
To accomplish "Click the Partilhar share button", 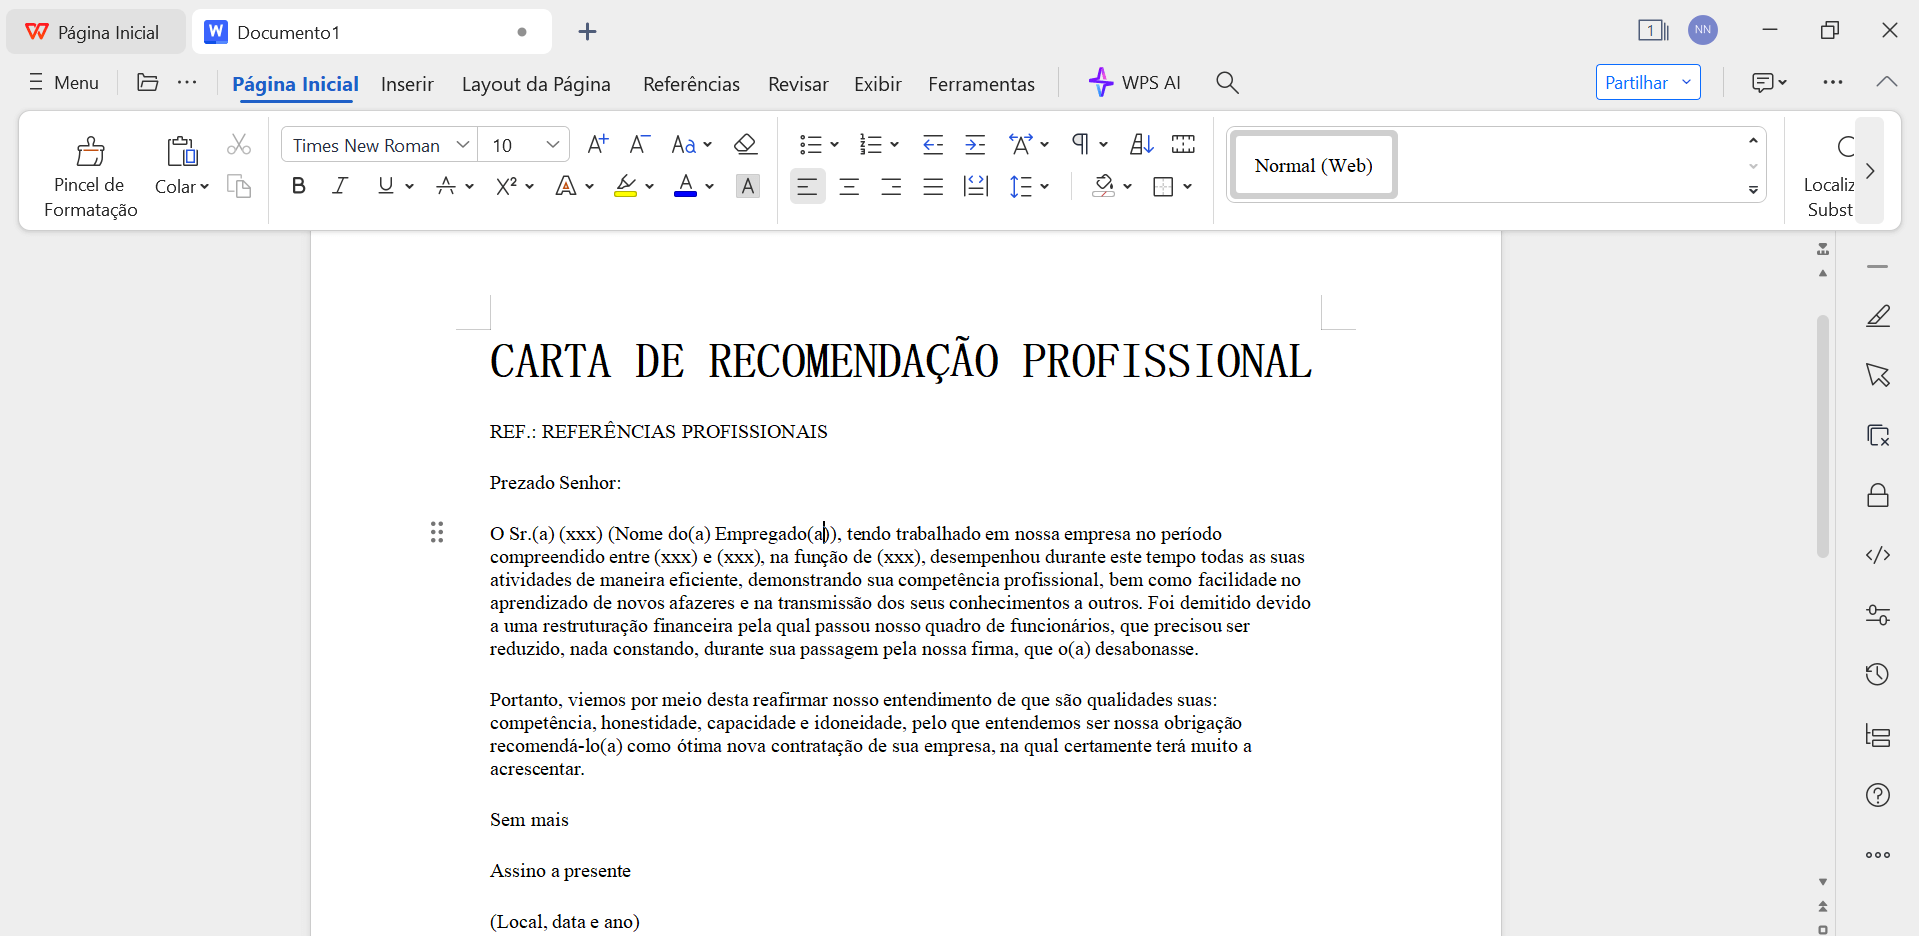I will pos(1636,82).
